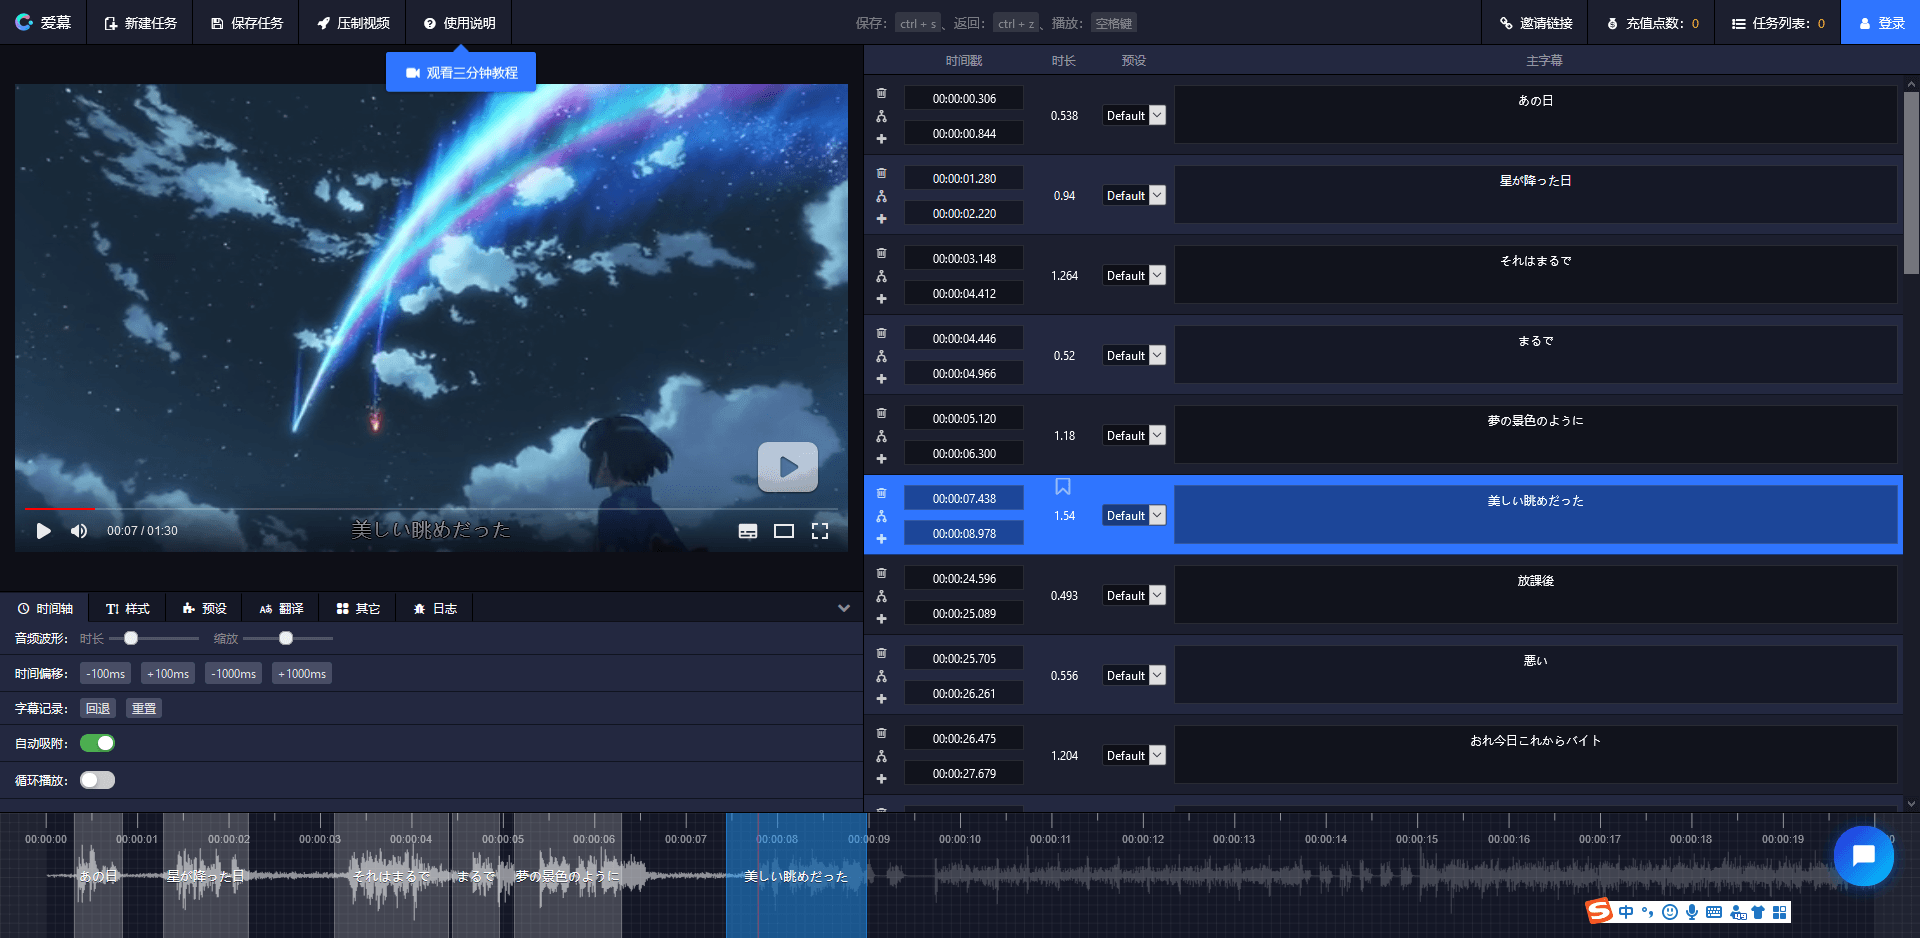Open the 任务列表 task list
1920x938 pixels.
pyautogui.click(x=1778, y=22)
